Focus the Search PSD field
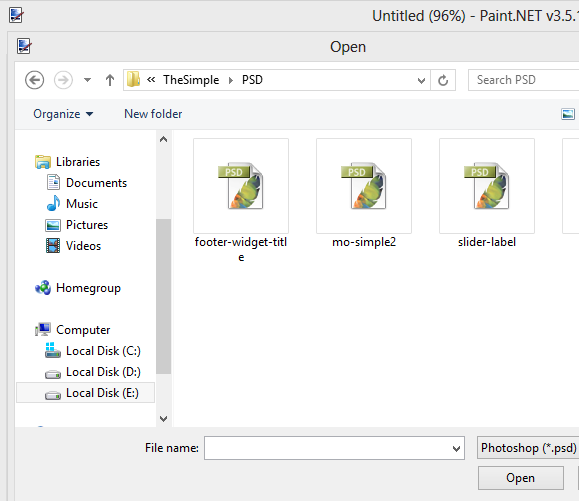Screen dimensions: 579x501 click(523, 80)
